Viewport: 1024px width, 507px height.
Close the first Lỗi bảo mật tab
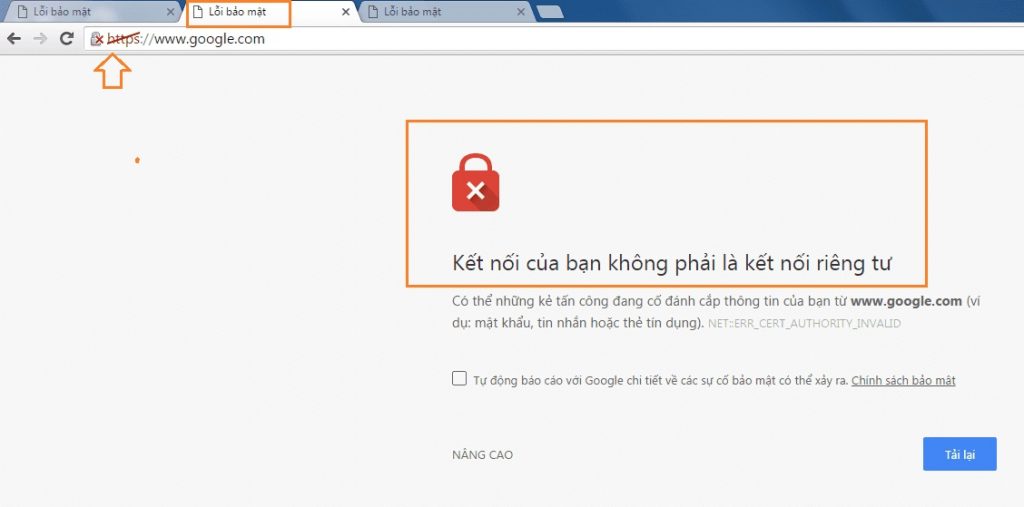[x=170, y=12]
